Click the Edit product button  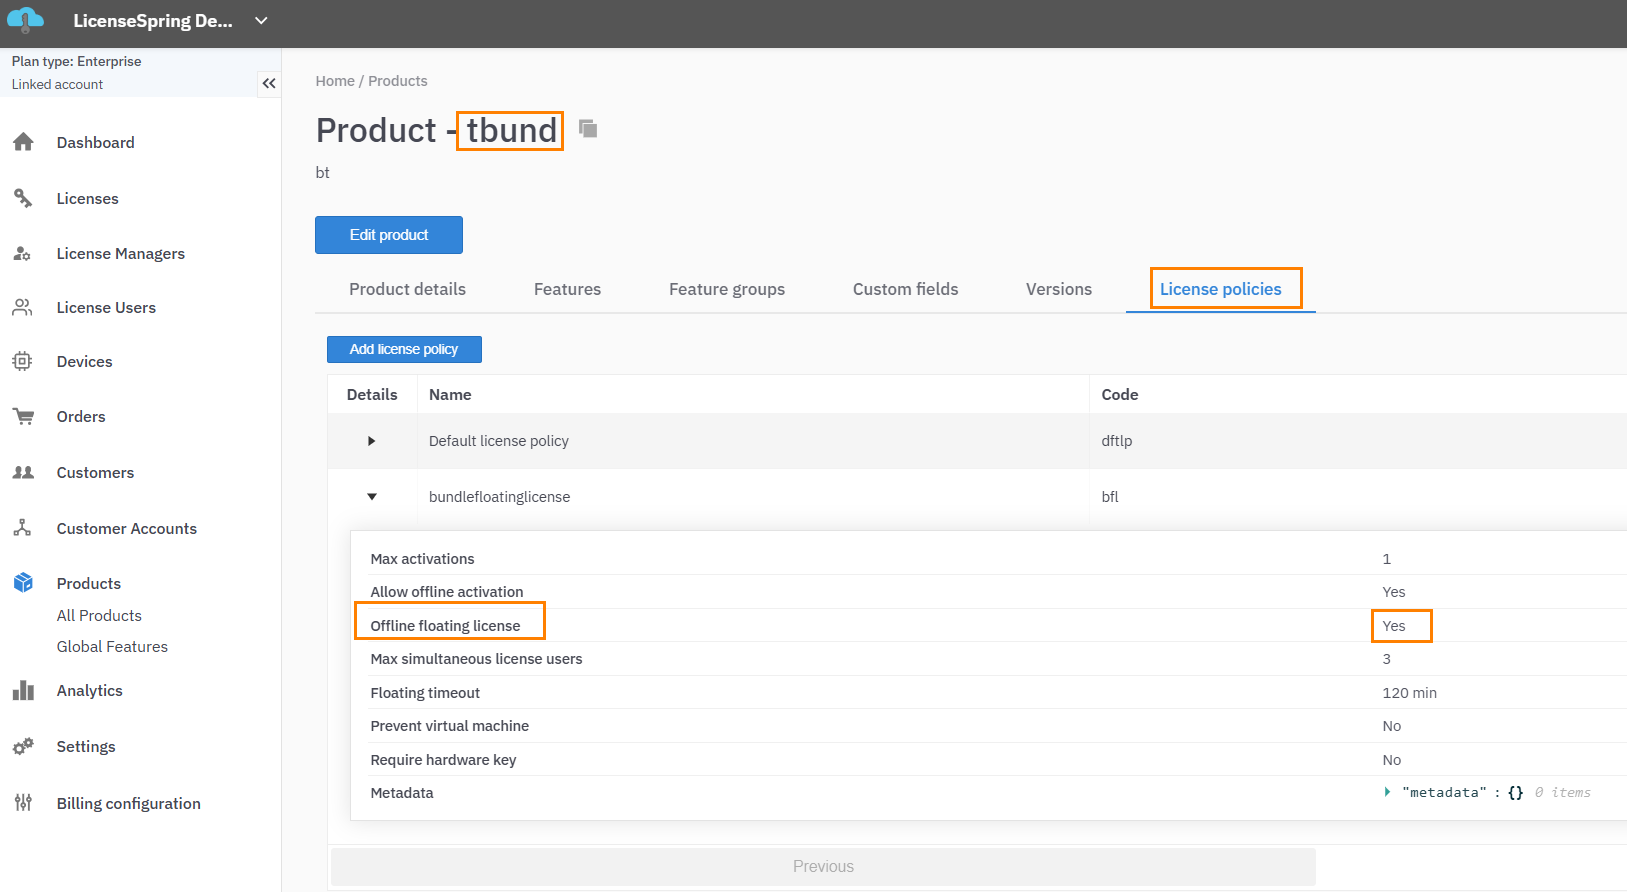click(389, 235)
